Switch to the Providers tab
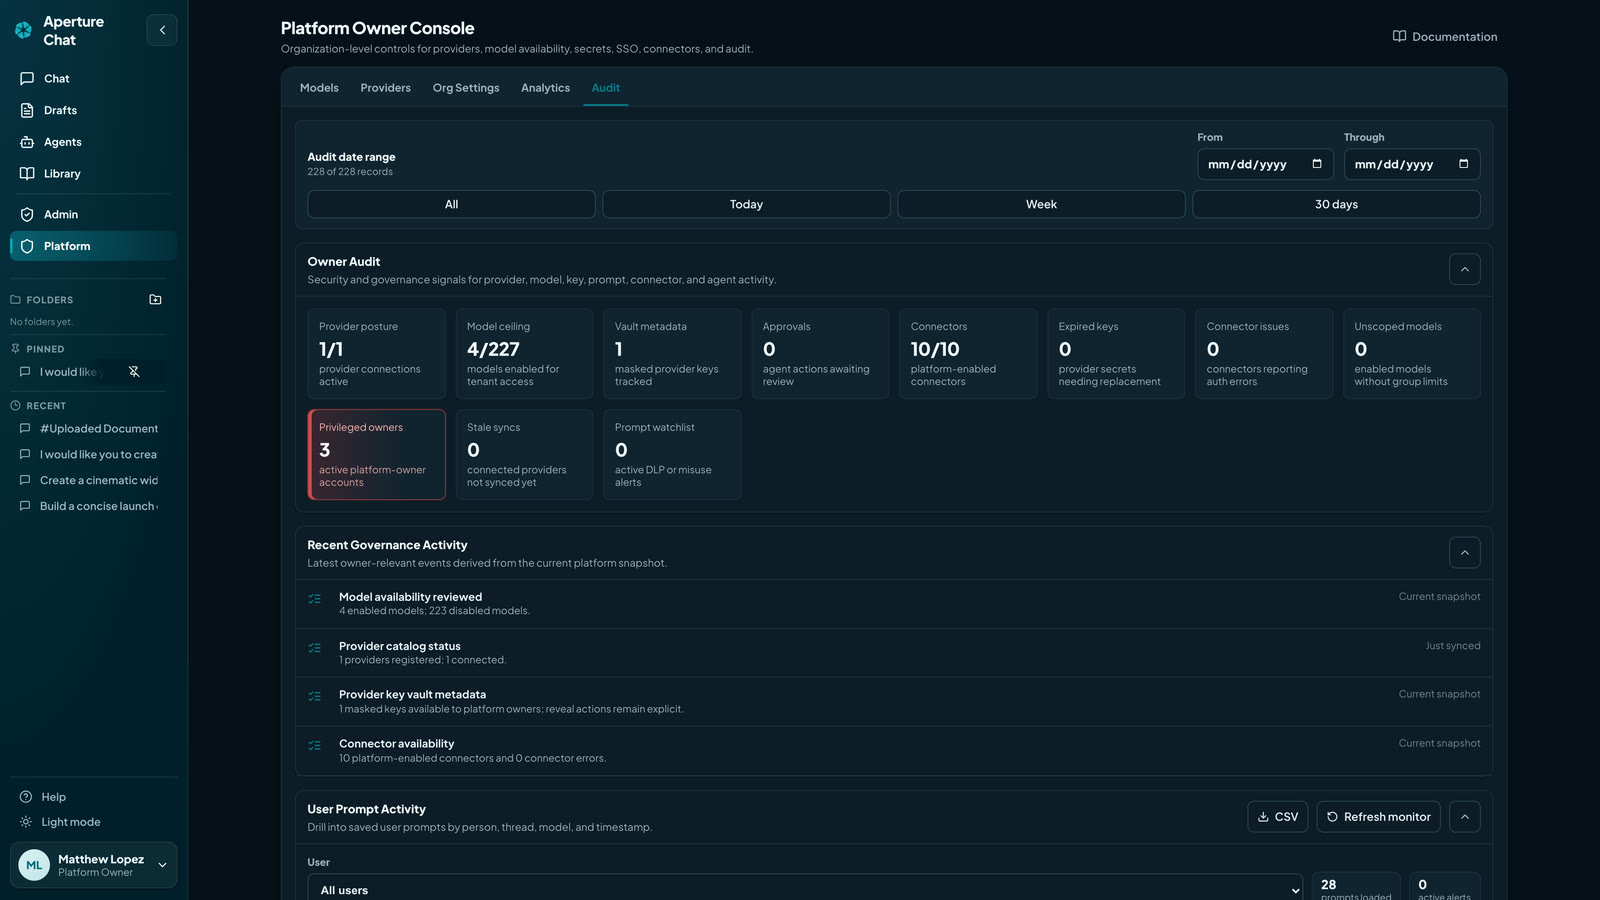This screenshot has width=1600, height=900. tap(385, 88)
